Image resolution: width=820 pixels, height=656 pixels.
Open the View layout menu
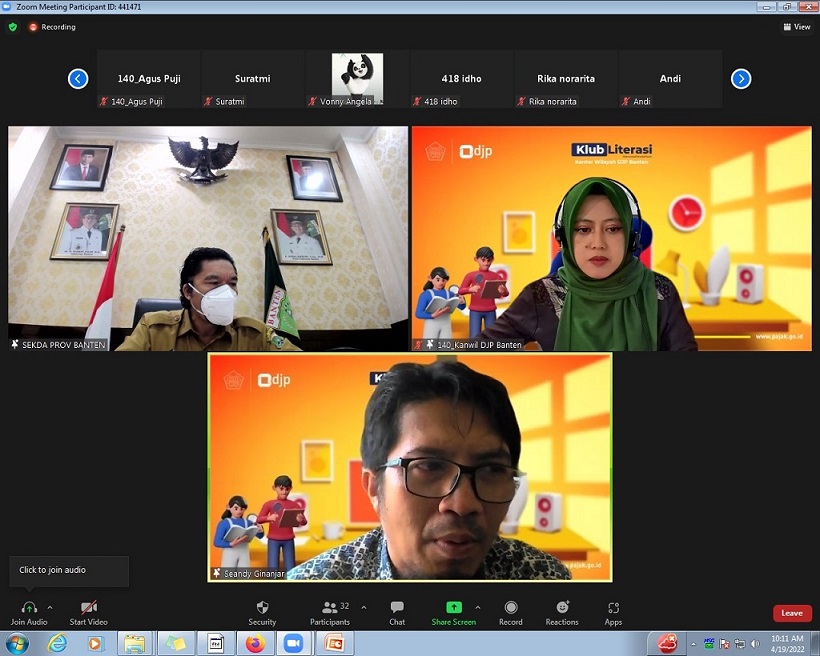pyautogui.click(x=797, y=27)
